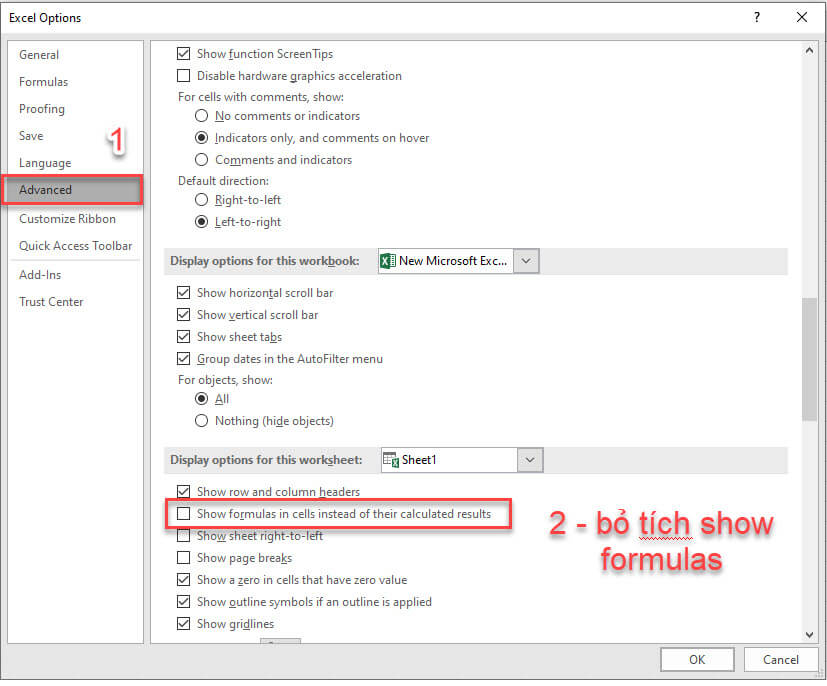Screen dimensions: 827x686
Task: Select No comments or indicators
Action: [201, 115]
